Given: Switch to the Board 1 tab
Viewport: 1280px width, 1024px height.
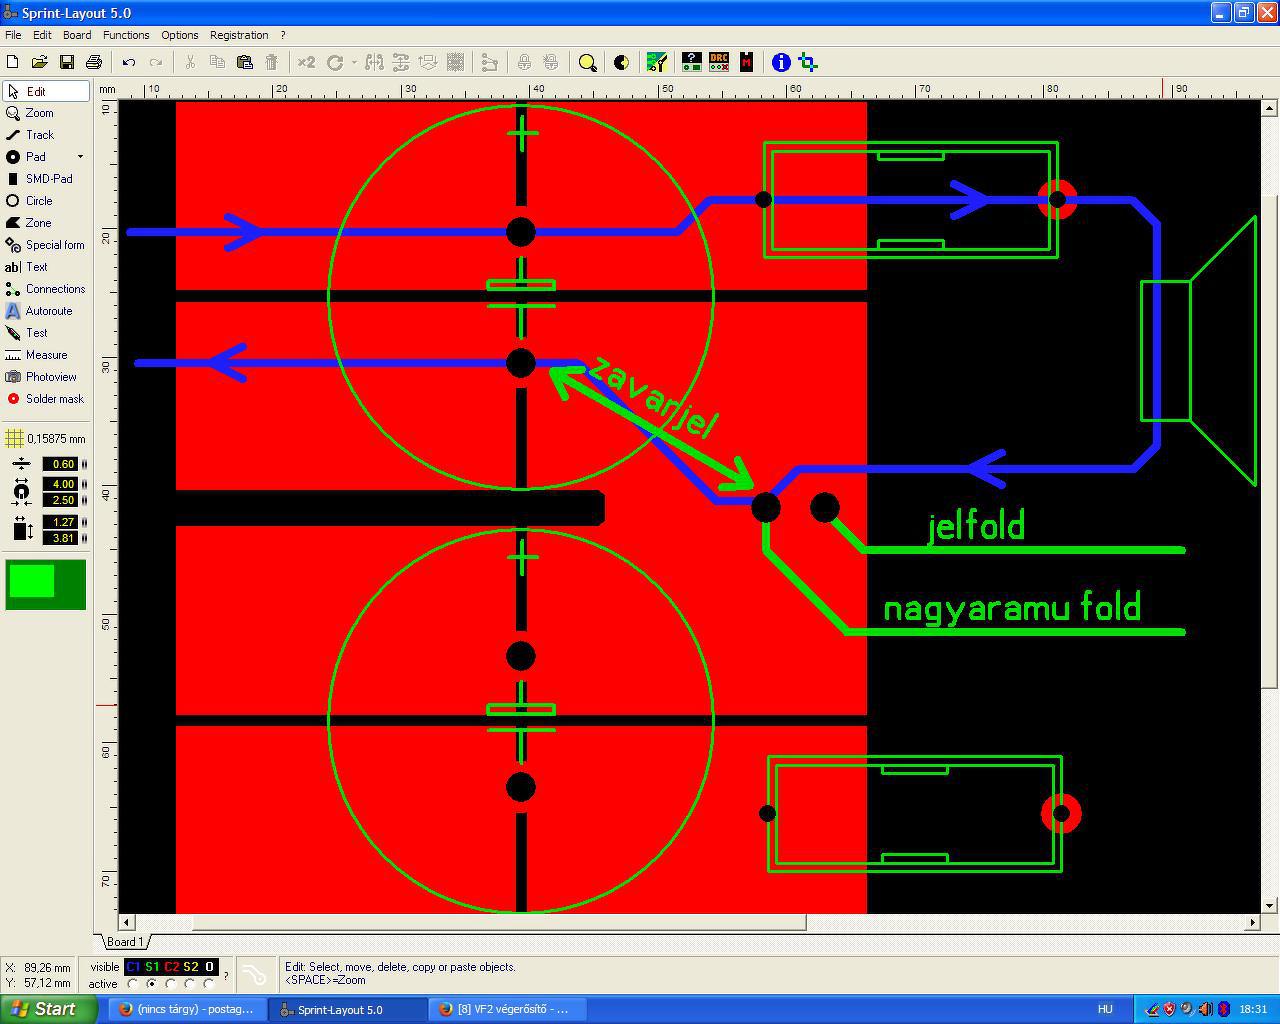Looking at the screenshot, I should click(125, 942).
